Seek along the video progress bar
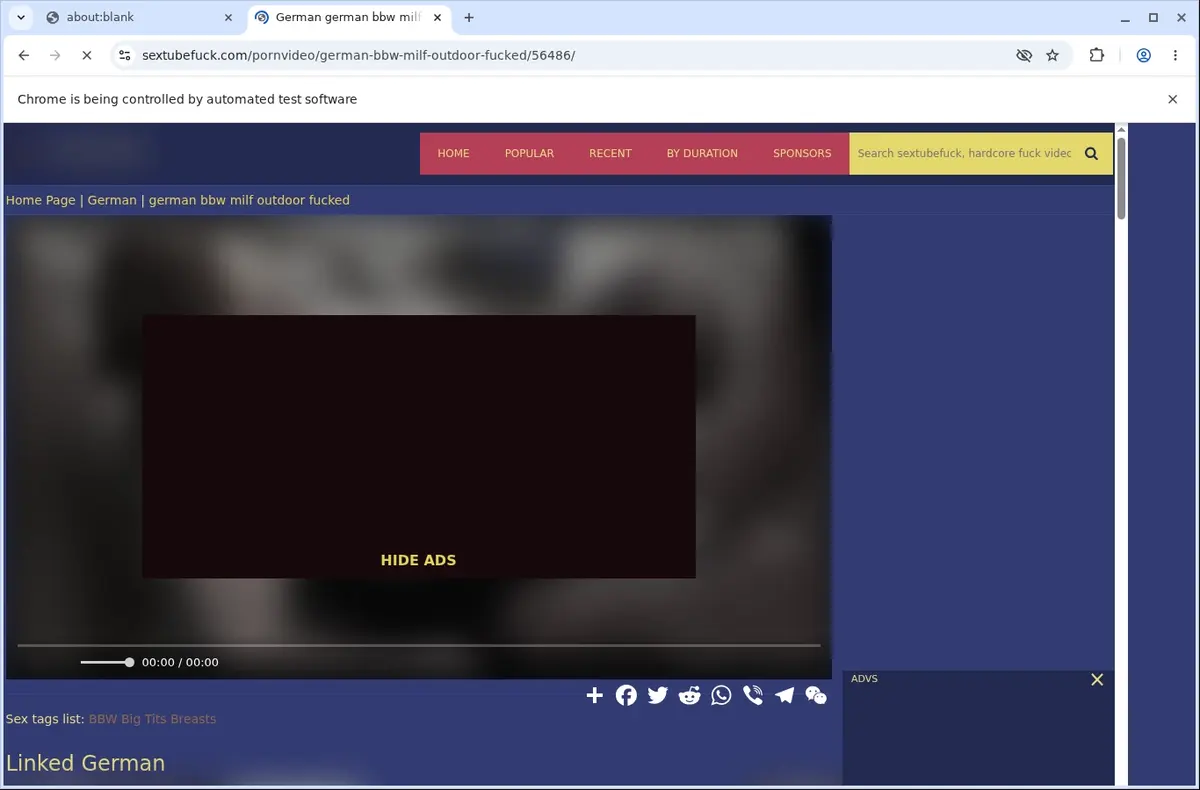1200x790 pixels. (x=419, y=645)
